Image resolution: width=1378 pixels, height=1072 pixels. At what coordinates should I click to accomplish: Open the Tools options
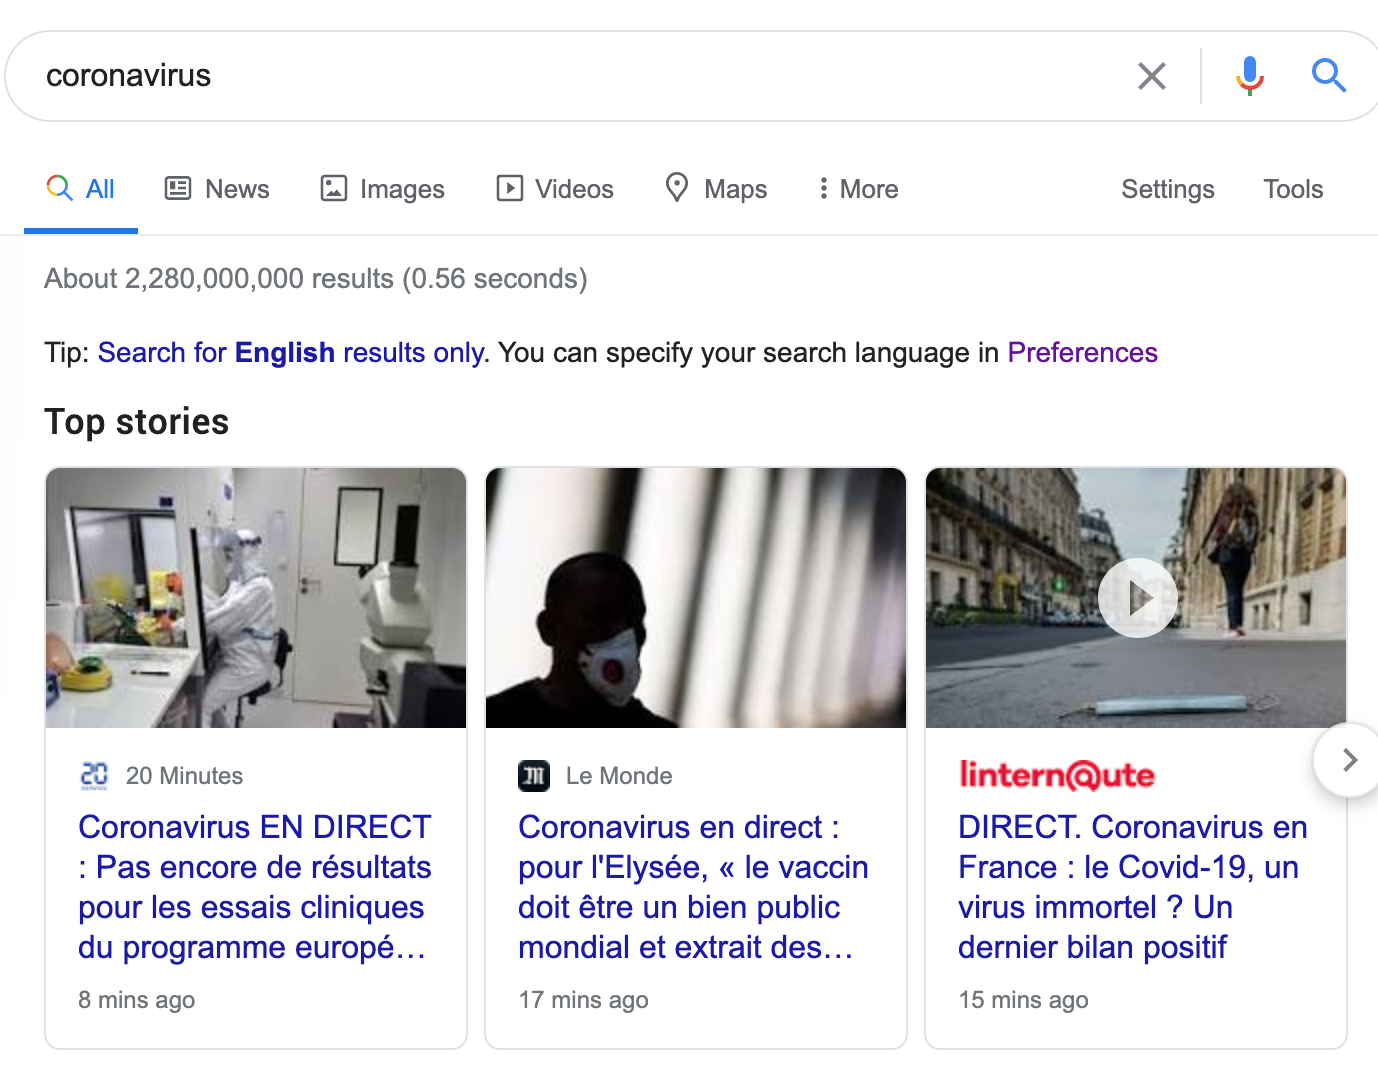point(1292,189)
